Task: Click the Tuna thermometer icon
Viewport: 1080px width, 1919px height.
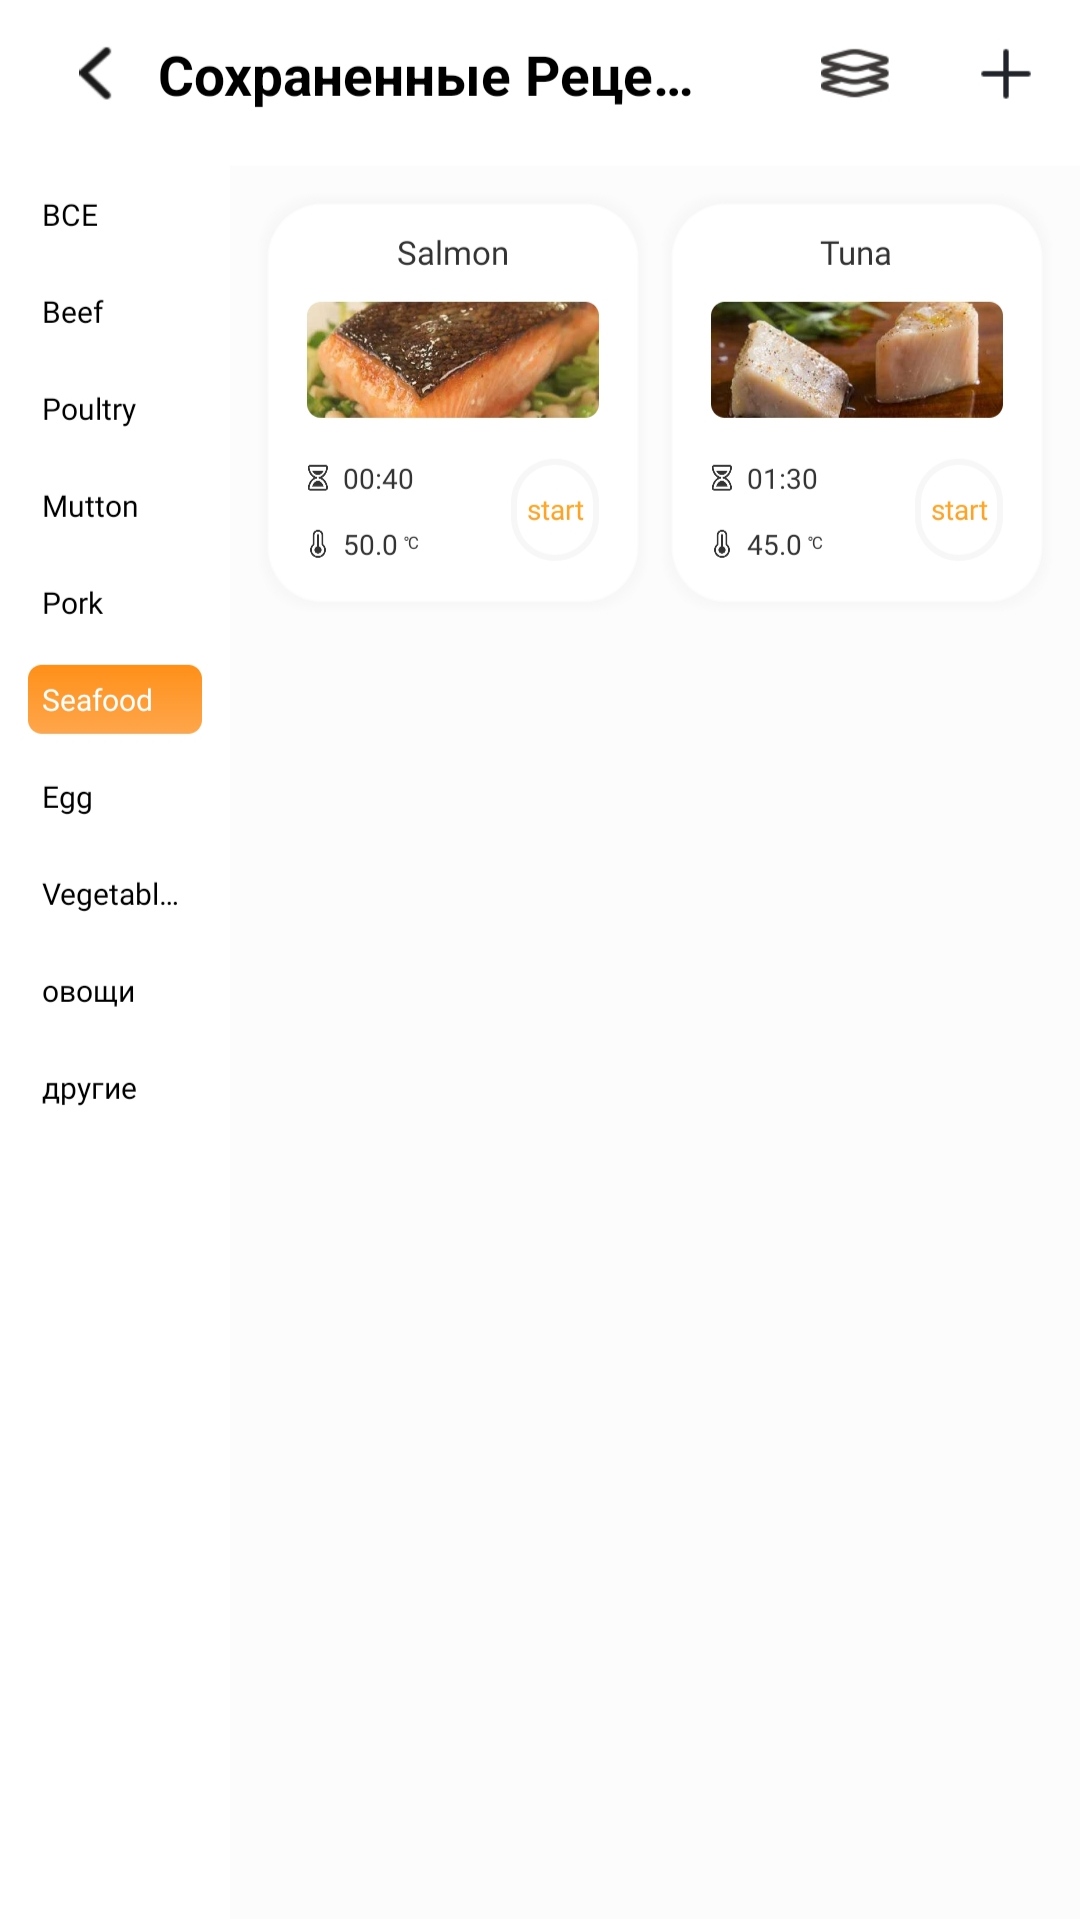Action: coord(722,545)
